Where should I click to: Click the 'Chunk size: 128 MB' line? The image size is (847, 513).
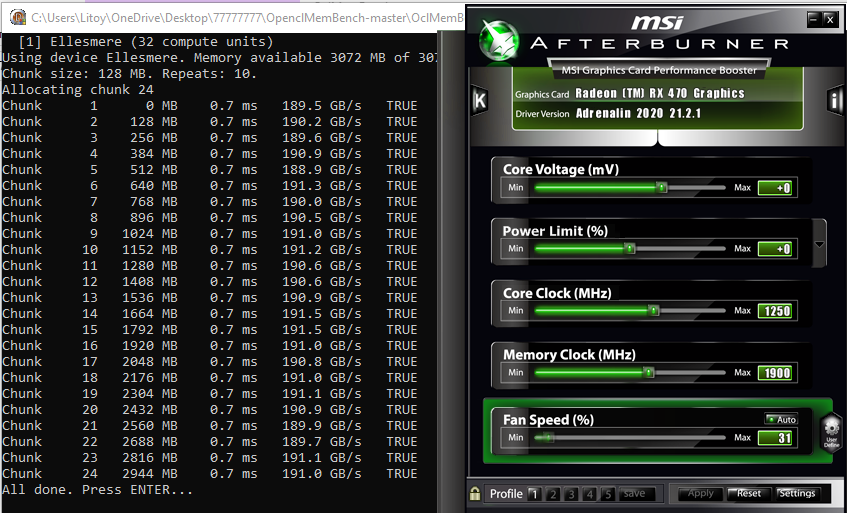(130, 73)
